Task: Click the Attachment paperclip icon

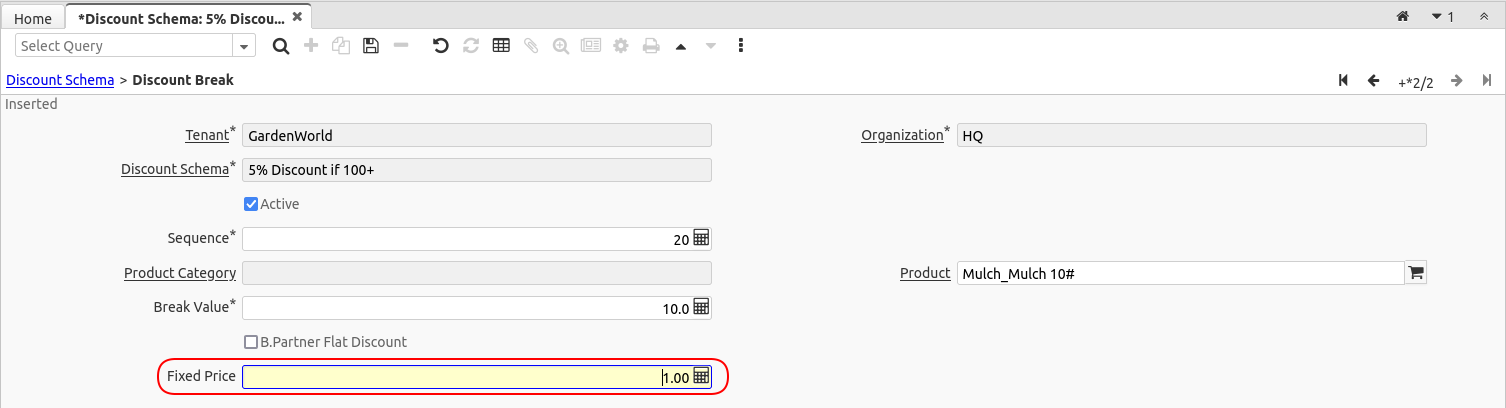Action: 531,46
